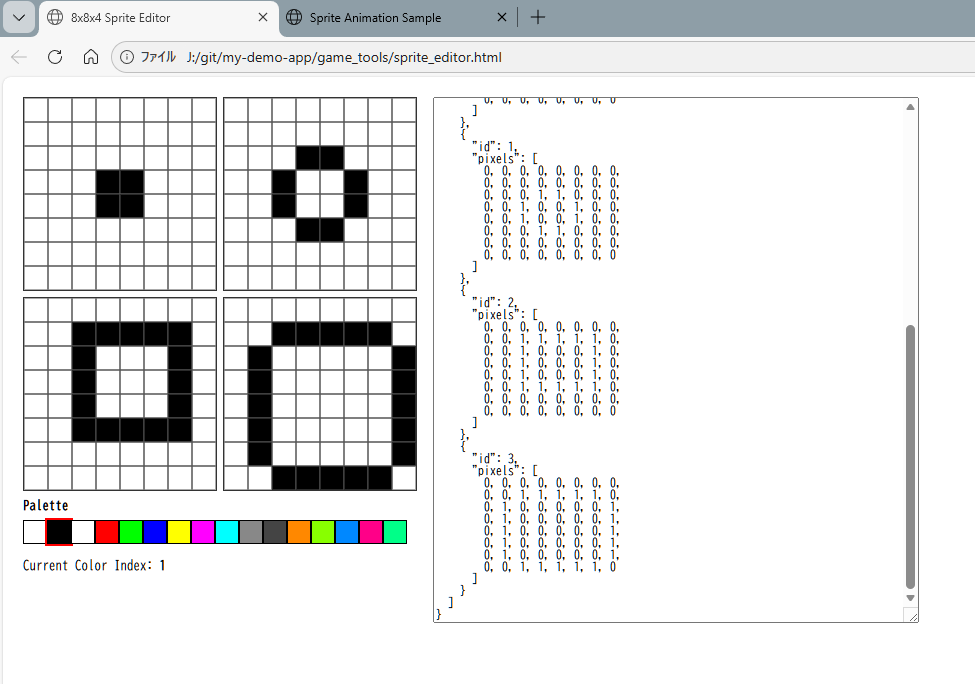Open the tab search dropdown chevron
Screen dimensions: 975x684
pyautogui.click(x=19, y=17)
